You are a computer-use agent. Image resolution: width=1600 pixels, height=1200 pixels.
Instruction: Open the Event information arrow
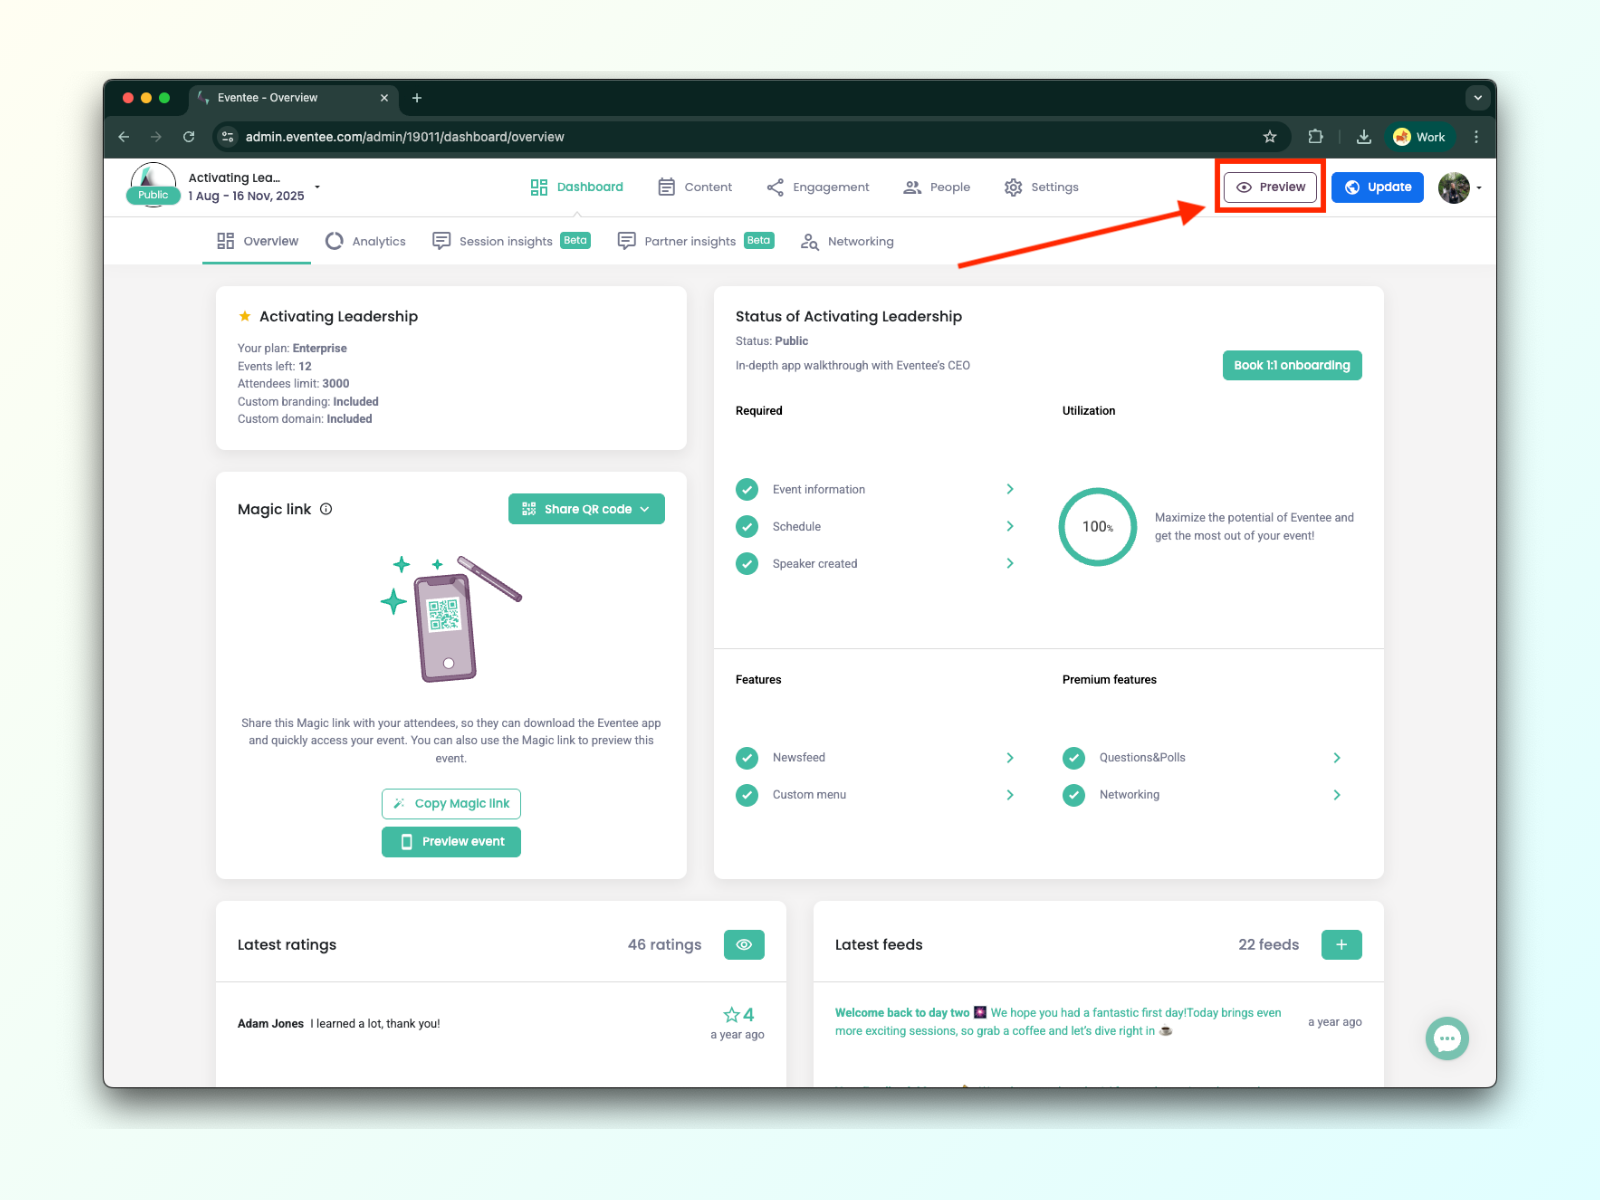click(x=1010, y=489)
